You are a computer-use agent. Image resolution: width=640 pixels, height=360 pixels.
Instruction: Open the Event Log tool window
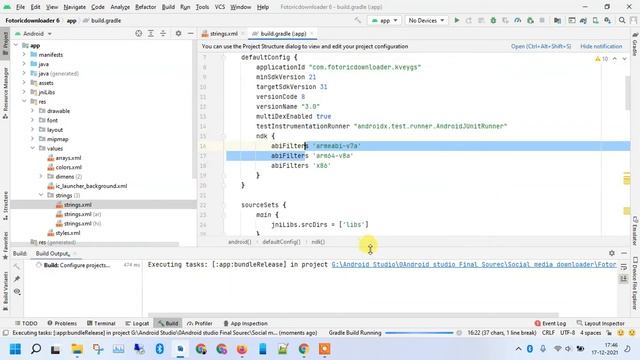(550, 323)
